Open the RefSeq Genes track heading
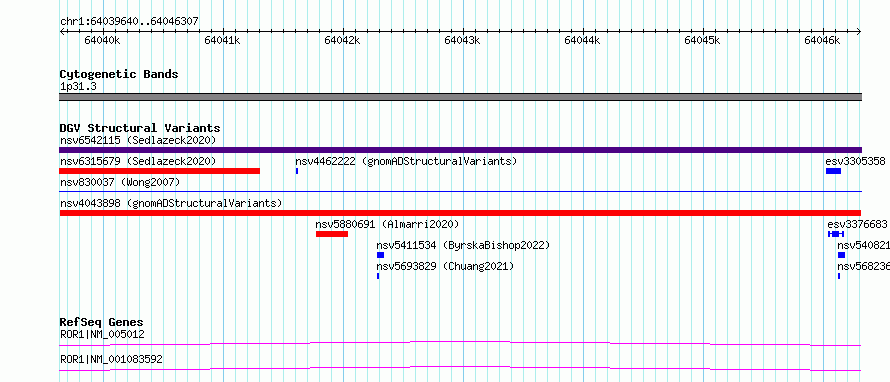Screen dimensions: 890x382 coord(101,323)
